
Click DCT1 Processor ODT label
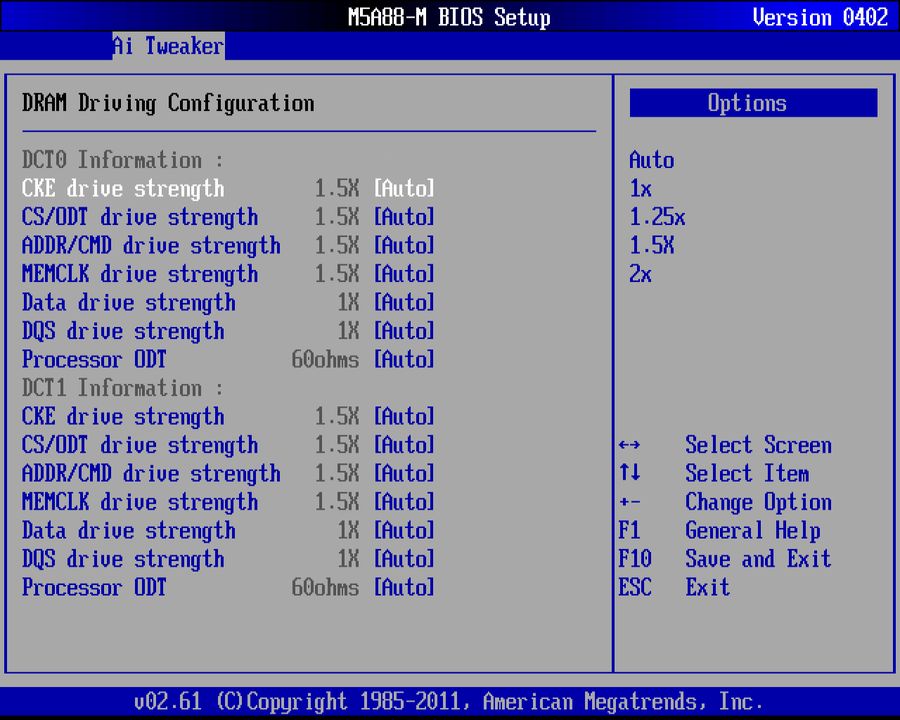click(94, 587)
